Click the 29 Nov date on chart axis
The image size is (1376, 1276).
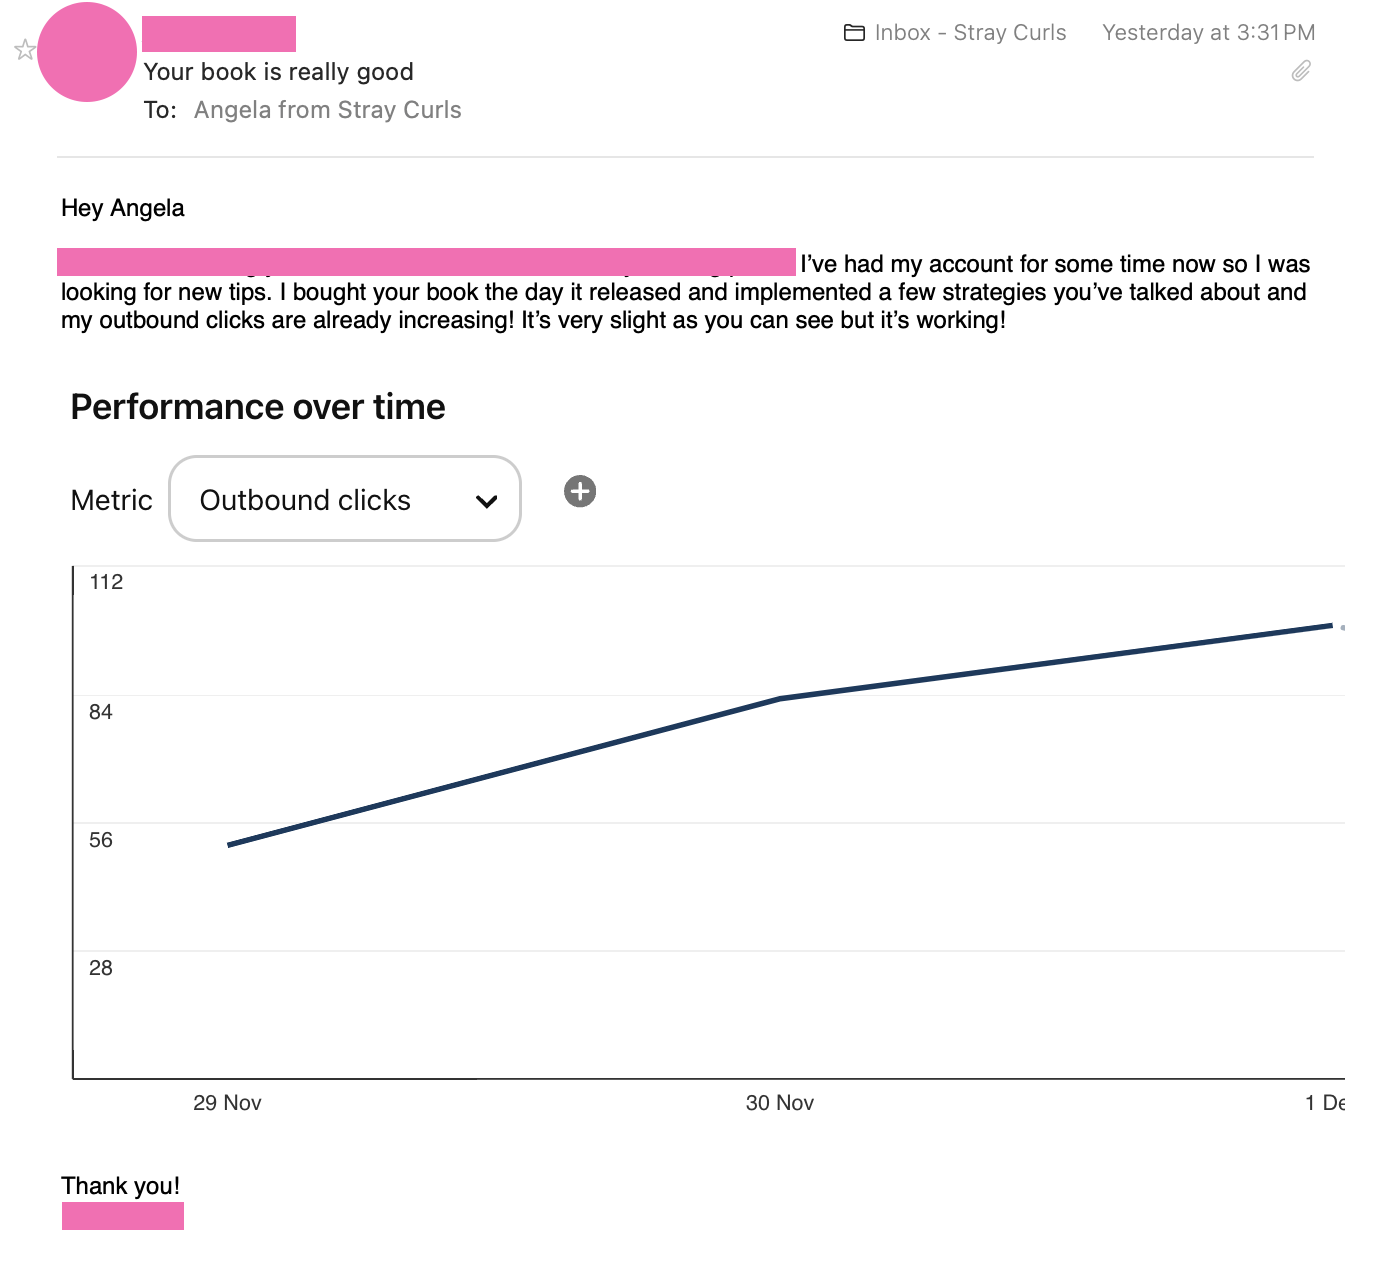(x=227, y=1103)
